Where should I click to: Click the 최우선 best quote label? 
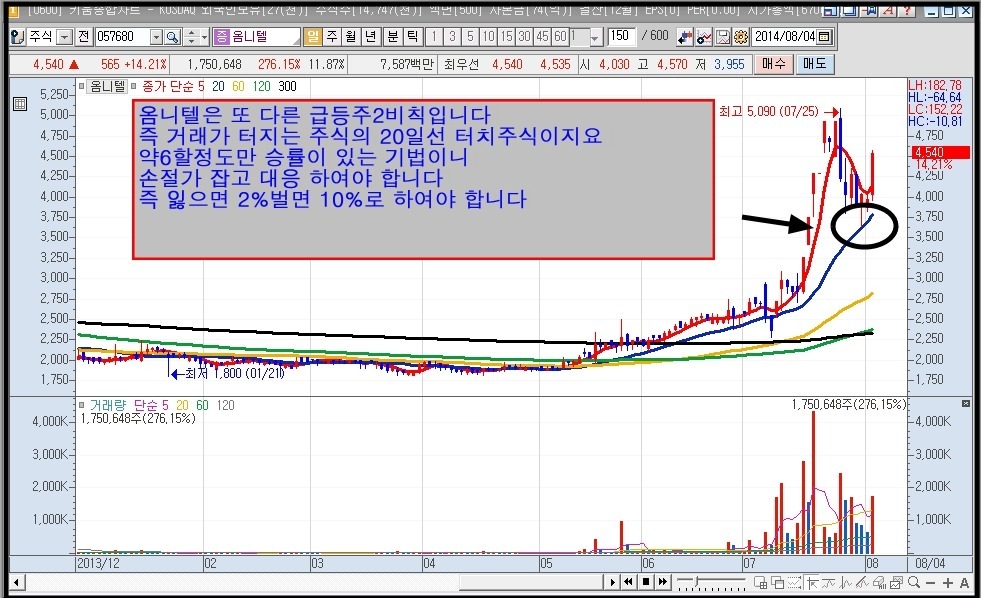pyautogui.click(x=461, y=64)
